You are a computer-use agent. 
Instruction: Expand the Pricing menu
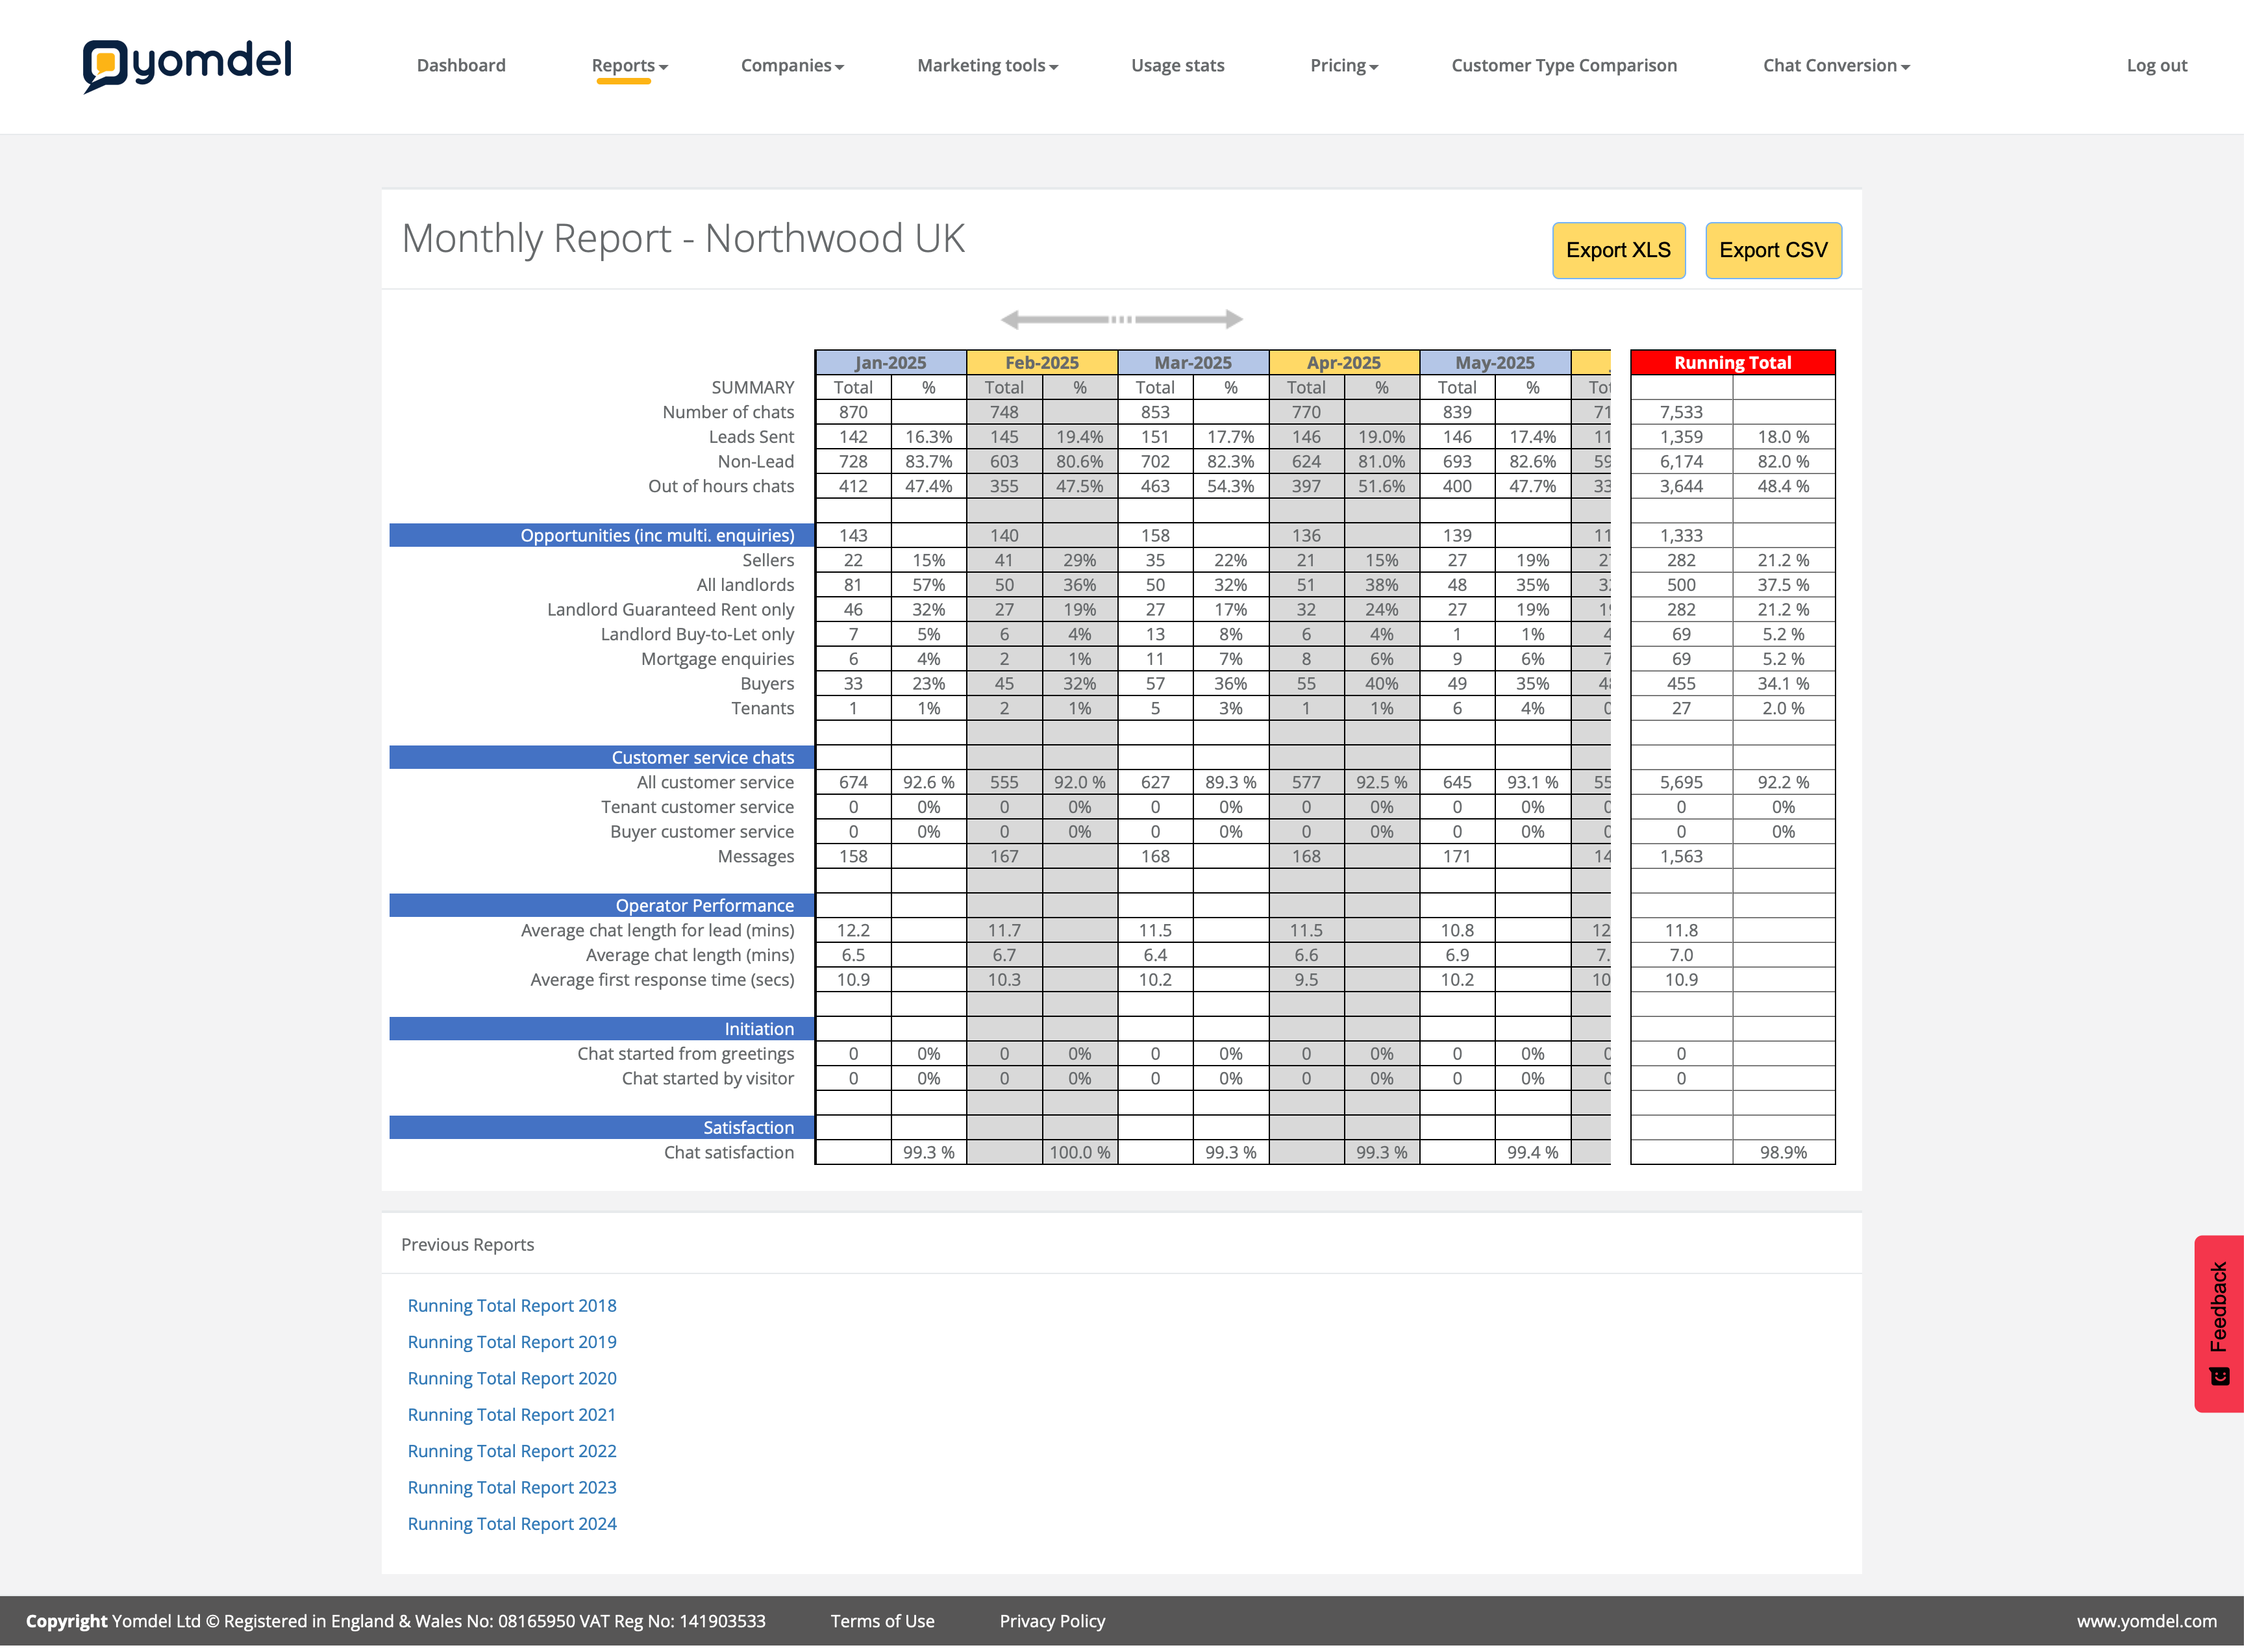coord(1344,66)
